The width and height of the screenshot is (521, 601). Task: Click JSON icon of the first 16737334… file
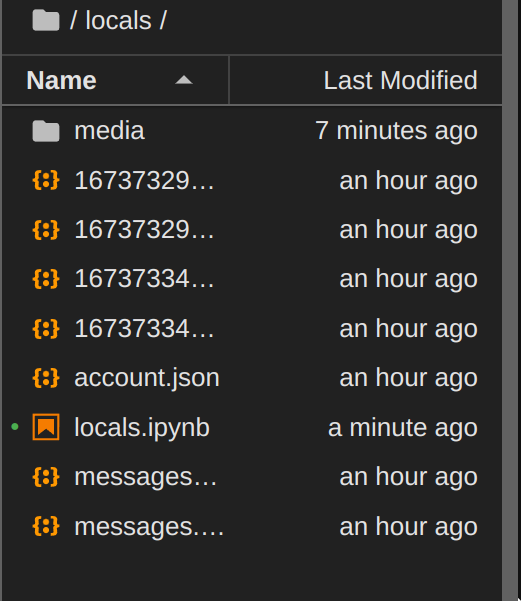pos(46,279)
